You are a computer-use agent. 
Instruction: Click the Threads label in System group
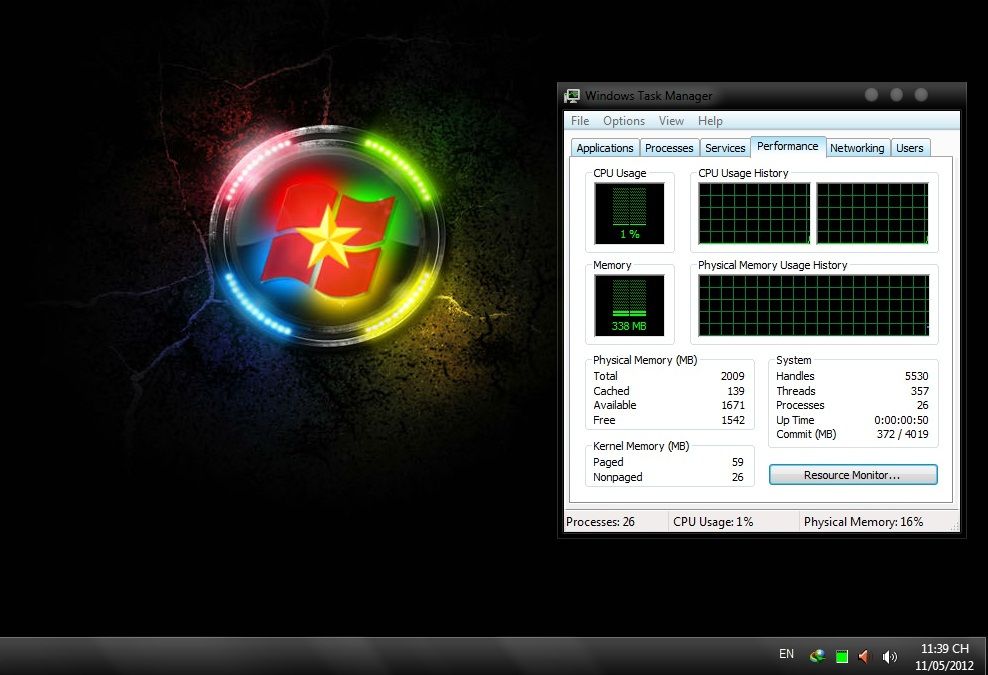[x=796, y=391]
